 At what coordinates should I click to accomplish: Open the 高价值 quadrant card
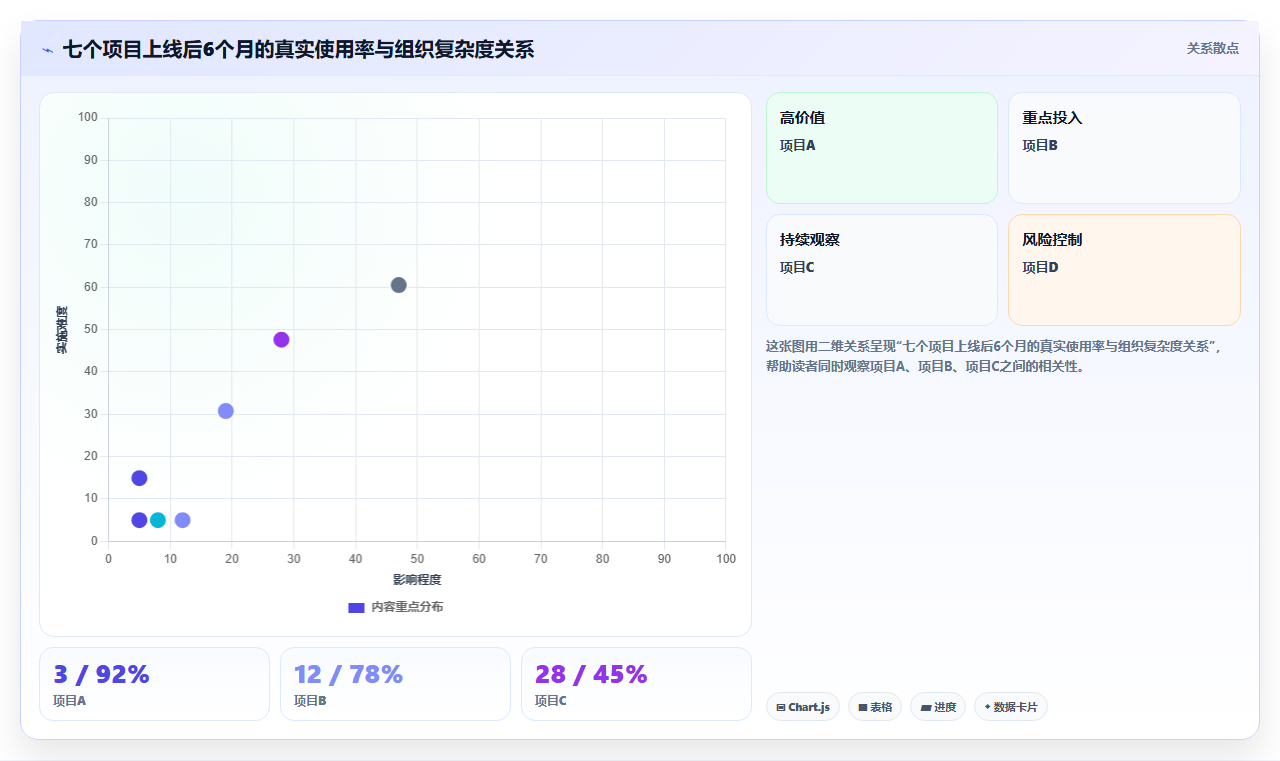[881, 148]
